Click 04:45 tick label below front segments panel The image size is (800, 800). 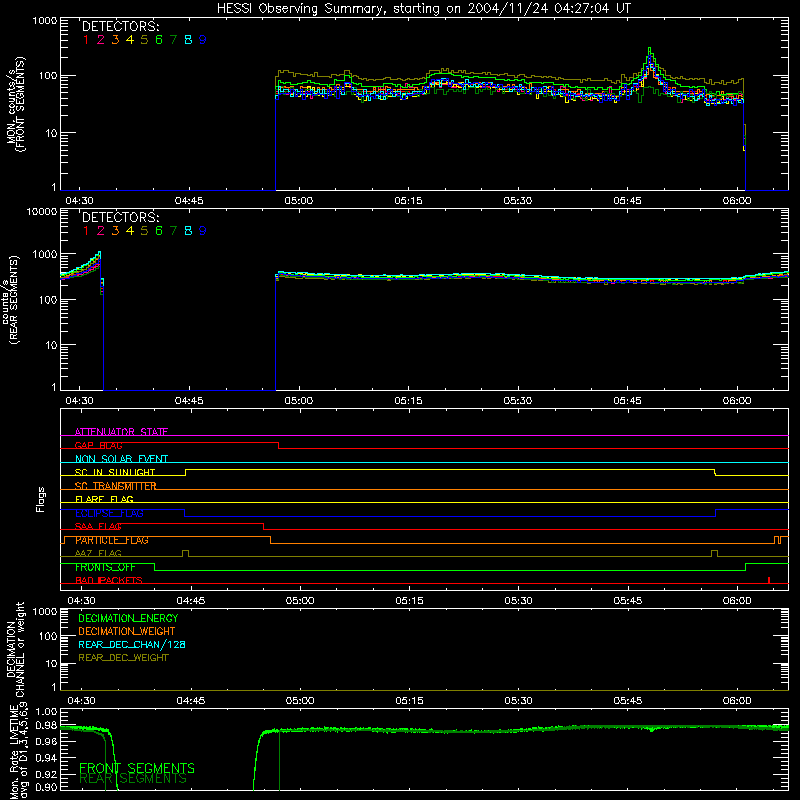[x=189, y=201]
